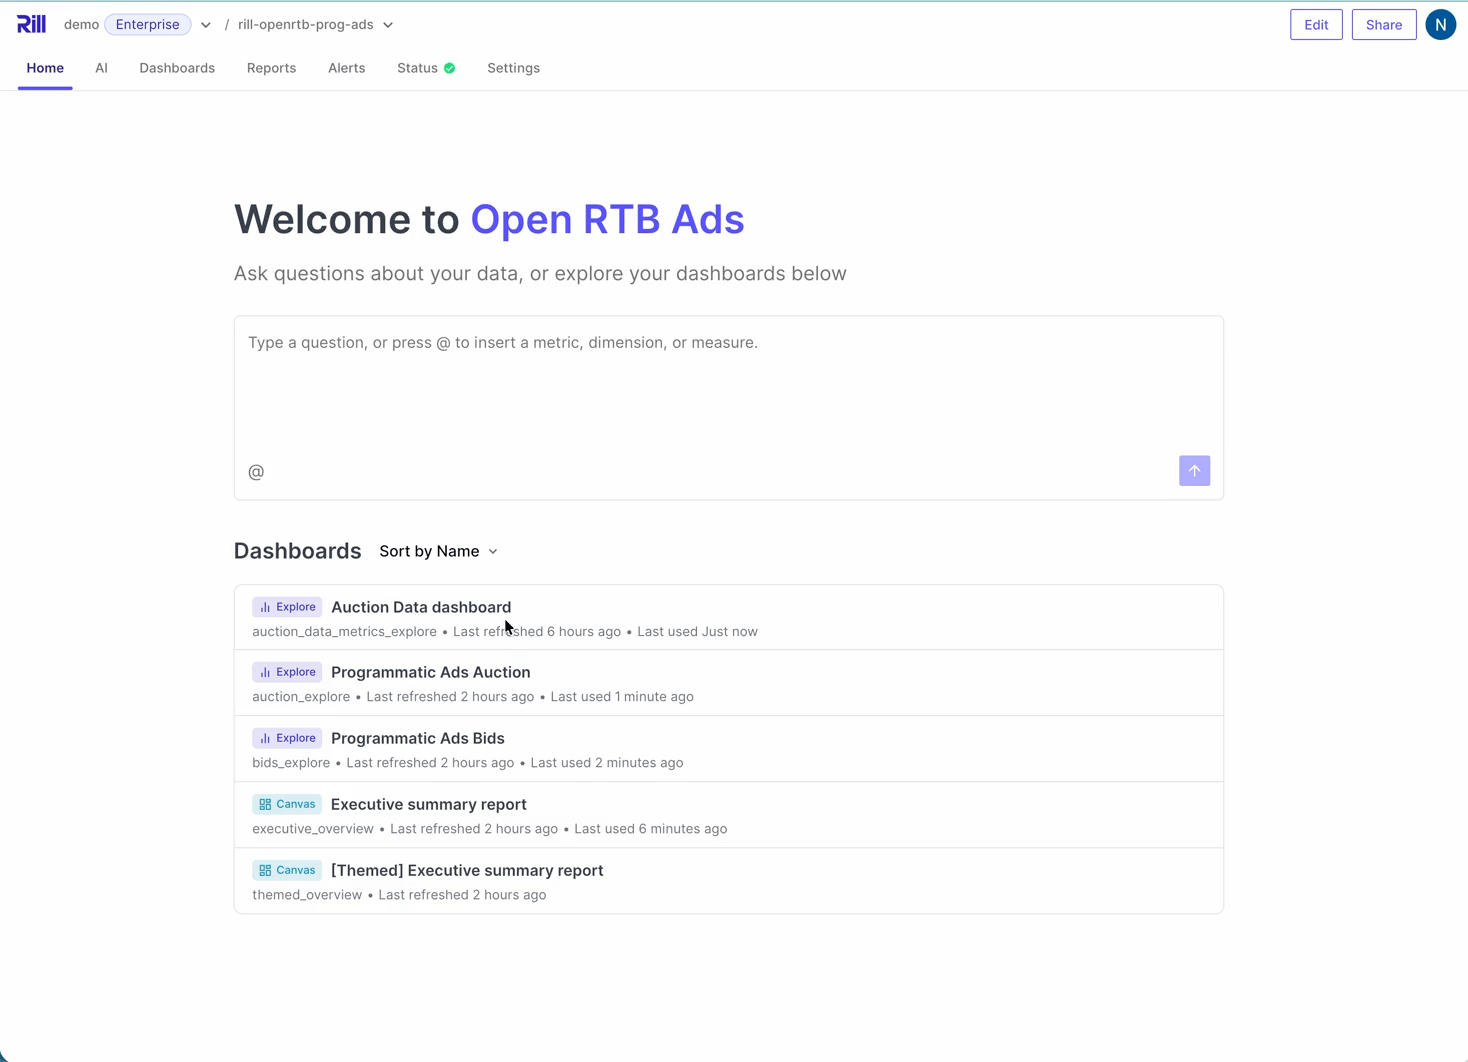The width and height of the screenshot is (1468, 1062).
Task: Open Programmatic Ads Bids dashboard
Action: point(729,749)
